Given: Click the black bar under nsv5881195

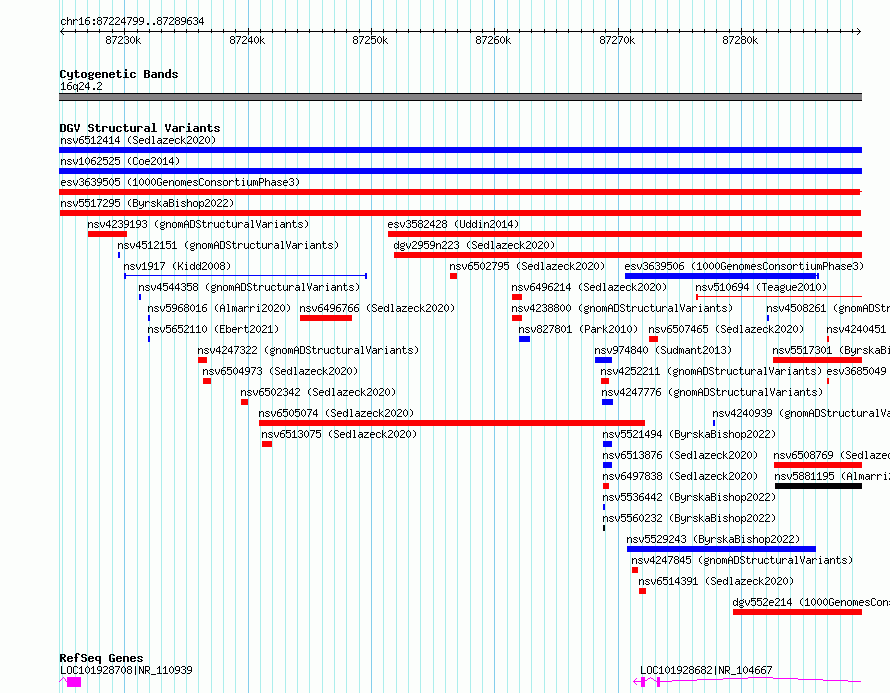Looking at the screenshot, I should [818, 486].
